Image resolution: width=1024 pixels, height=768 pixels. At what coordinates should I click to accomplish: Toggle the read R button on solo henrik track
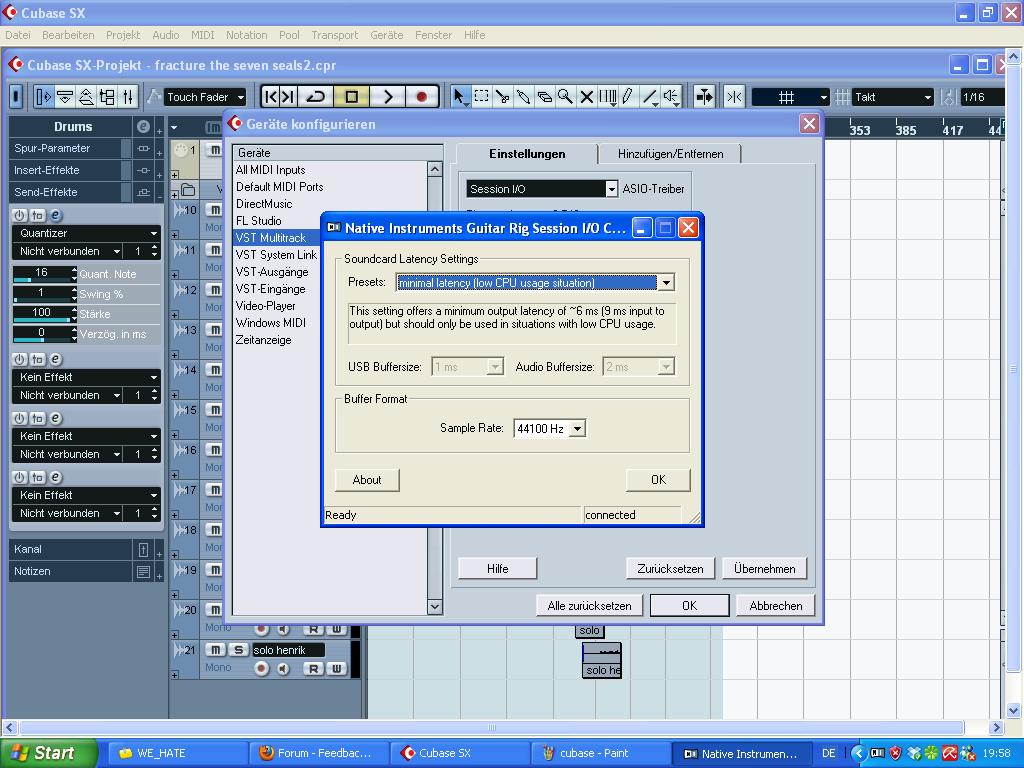tap(313, 669)
